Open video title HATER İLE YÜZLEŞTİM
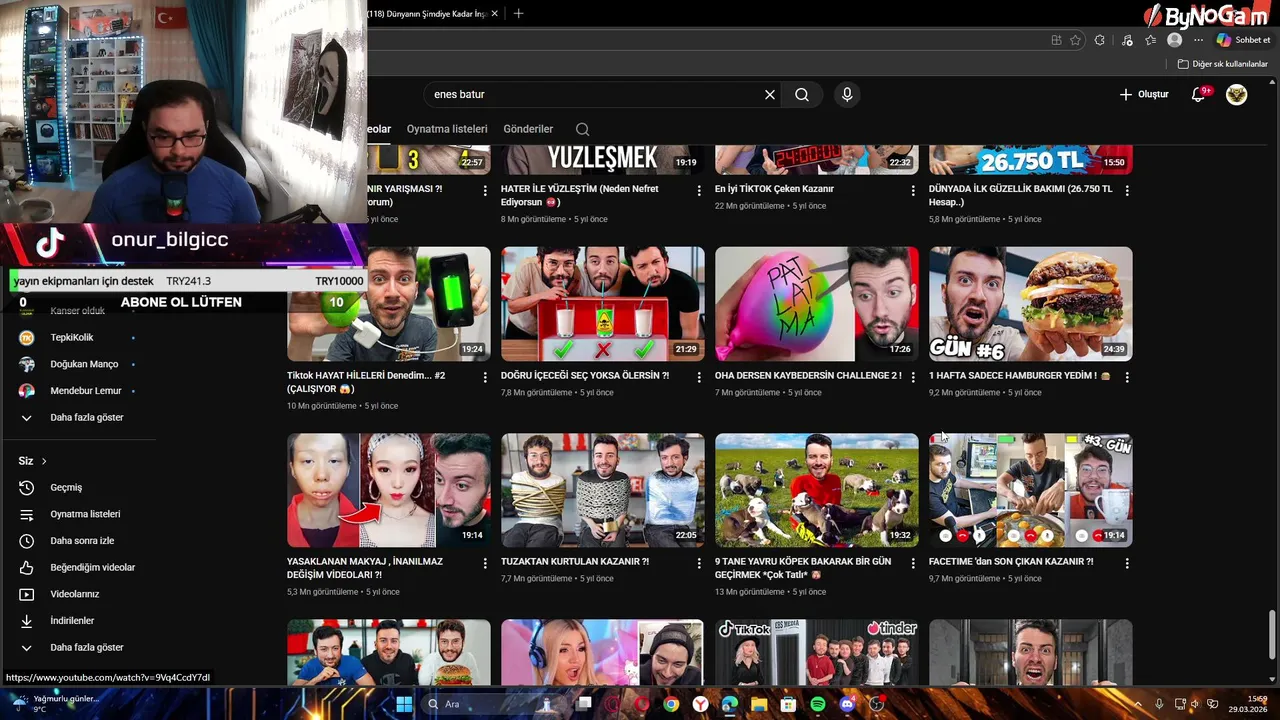The height and width of the screenshot is (720, 1280). pos(580,195)
